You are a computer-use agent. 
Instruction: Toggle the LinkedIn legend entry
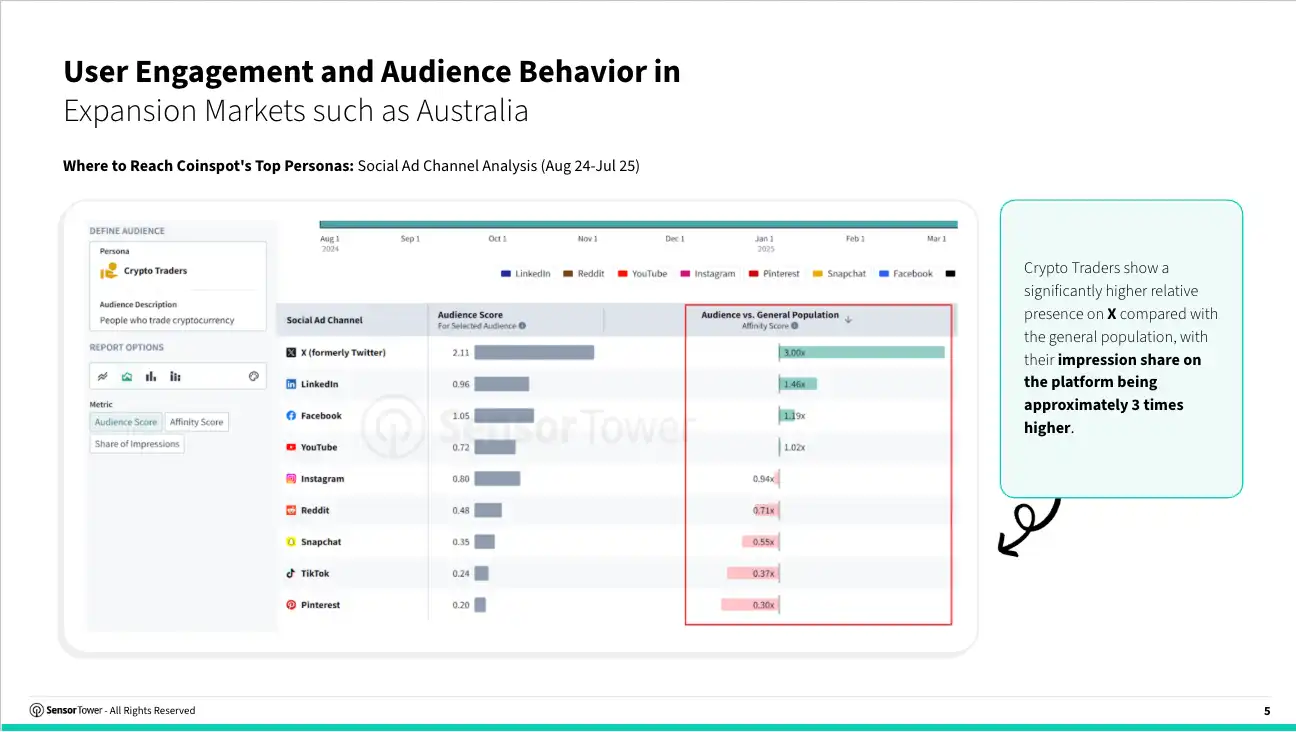(x=525, y=274)
